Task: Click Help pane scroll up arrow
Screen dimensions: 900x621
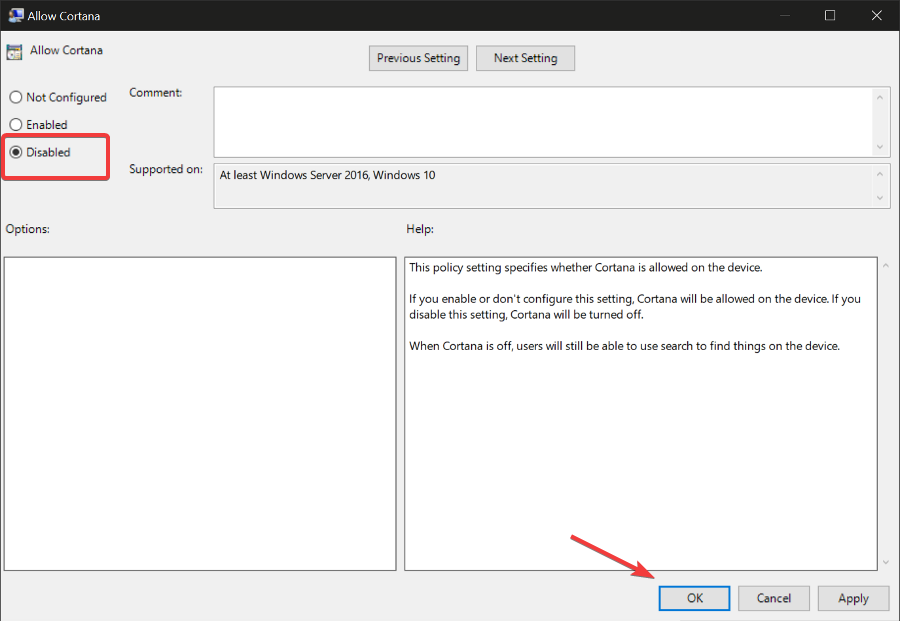Action: pyautogui.click(x=886, y=266)
